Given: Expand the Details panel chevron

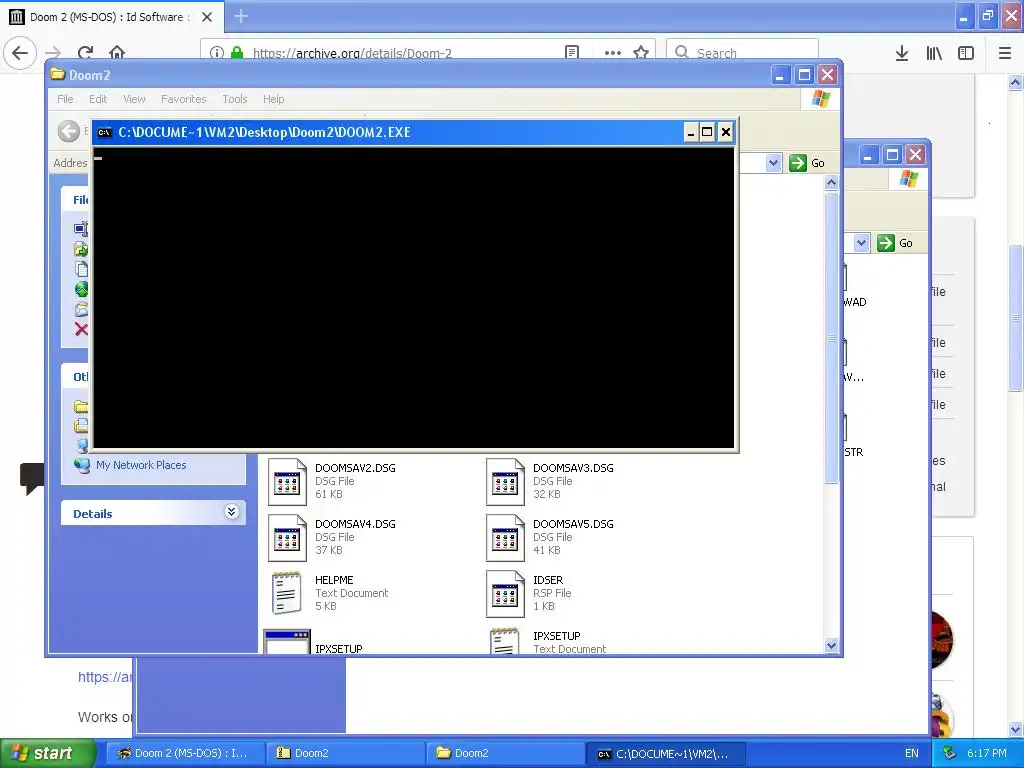Looking at the screenshot, I should (x=231, y=512).
